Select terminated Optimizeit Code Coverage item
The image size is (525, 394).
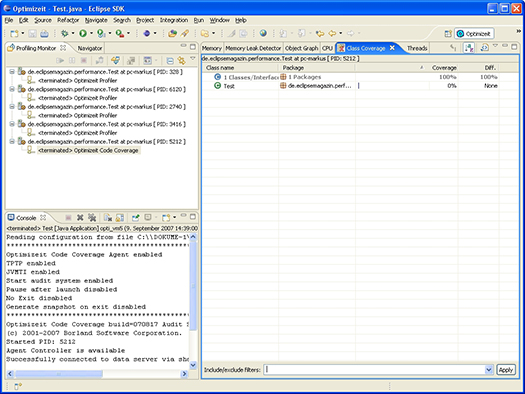pos(88,150)
